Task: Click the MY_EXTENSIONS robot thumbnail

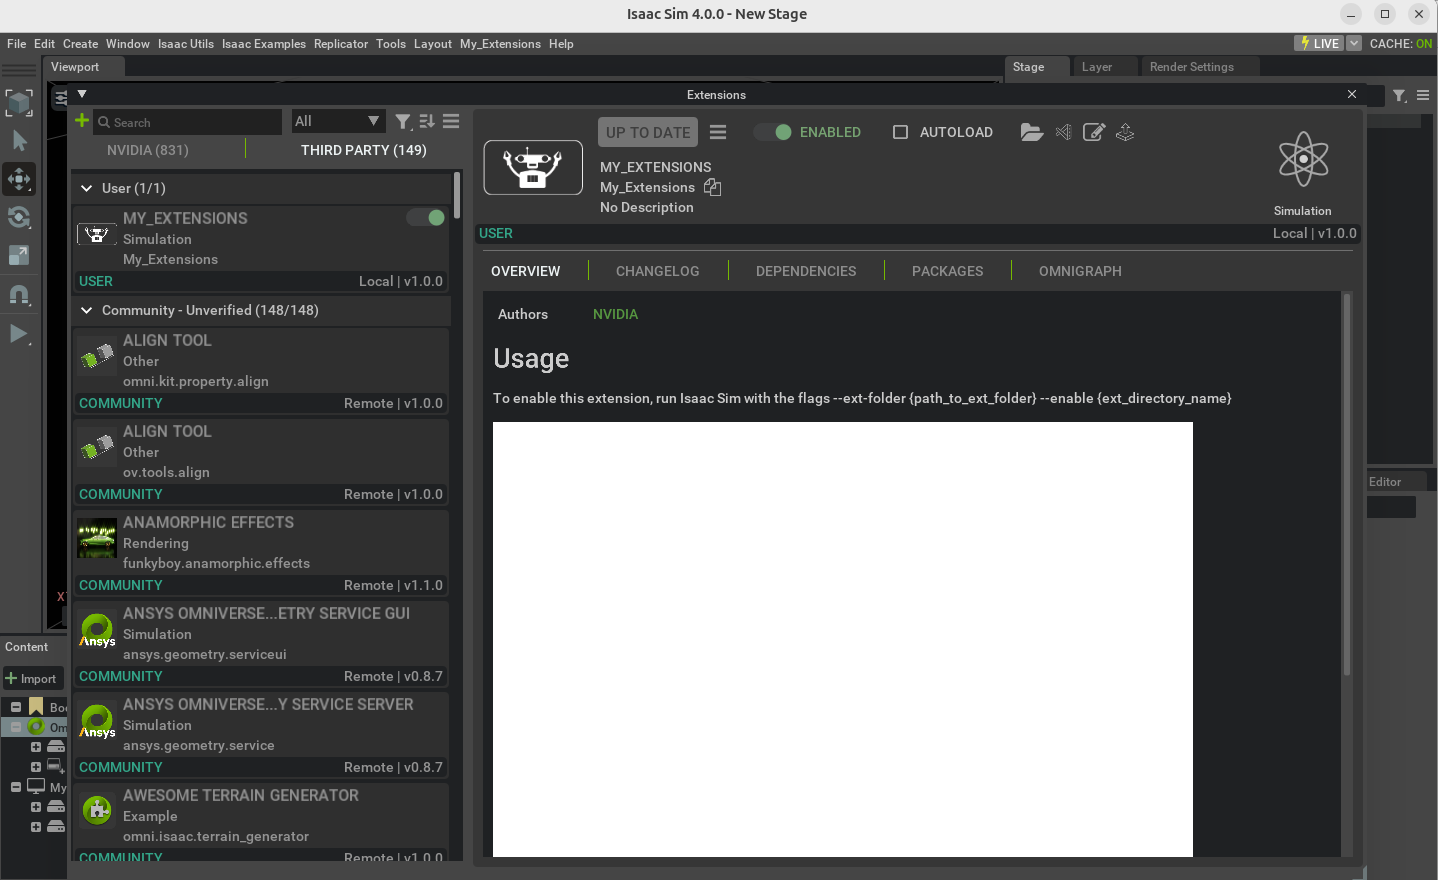Action: coord(533,167)
